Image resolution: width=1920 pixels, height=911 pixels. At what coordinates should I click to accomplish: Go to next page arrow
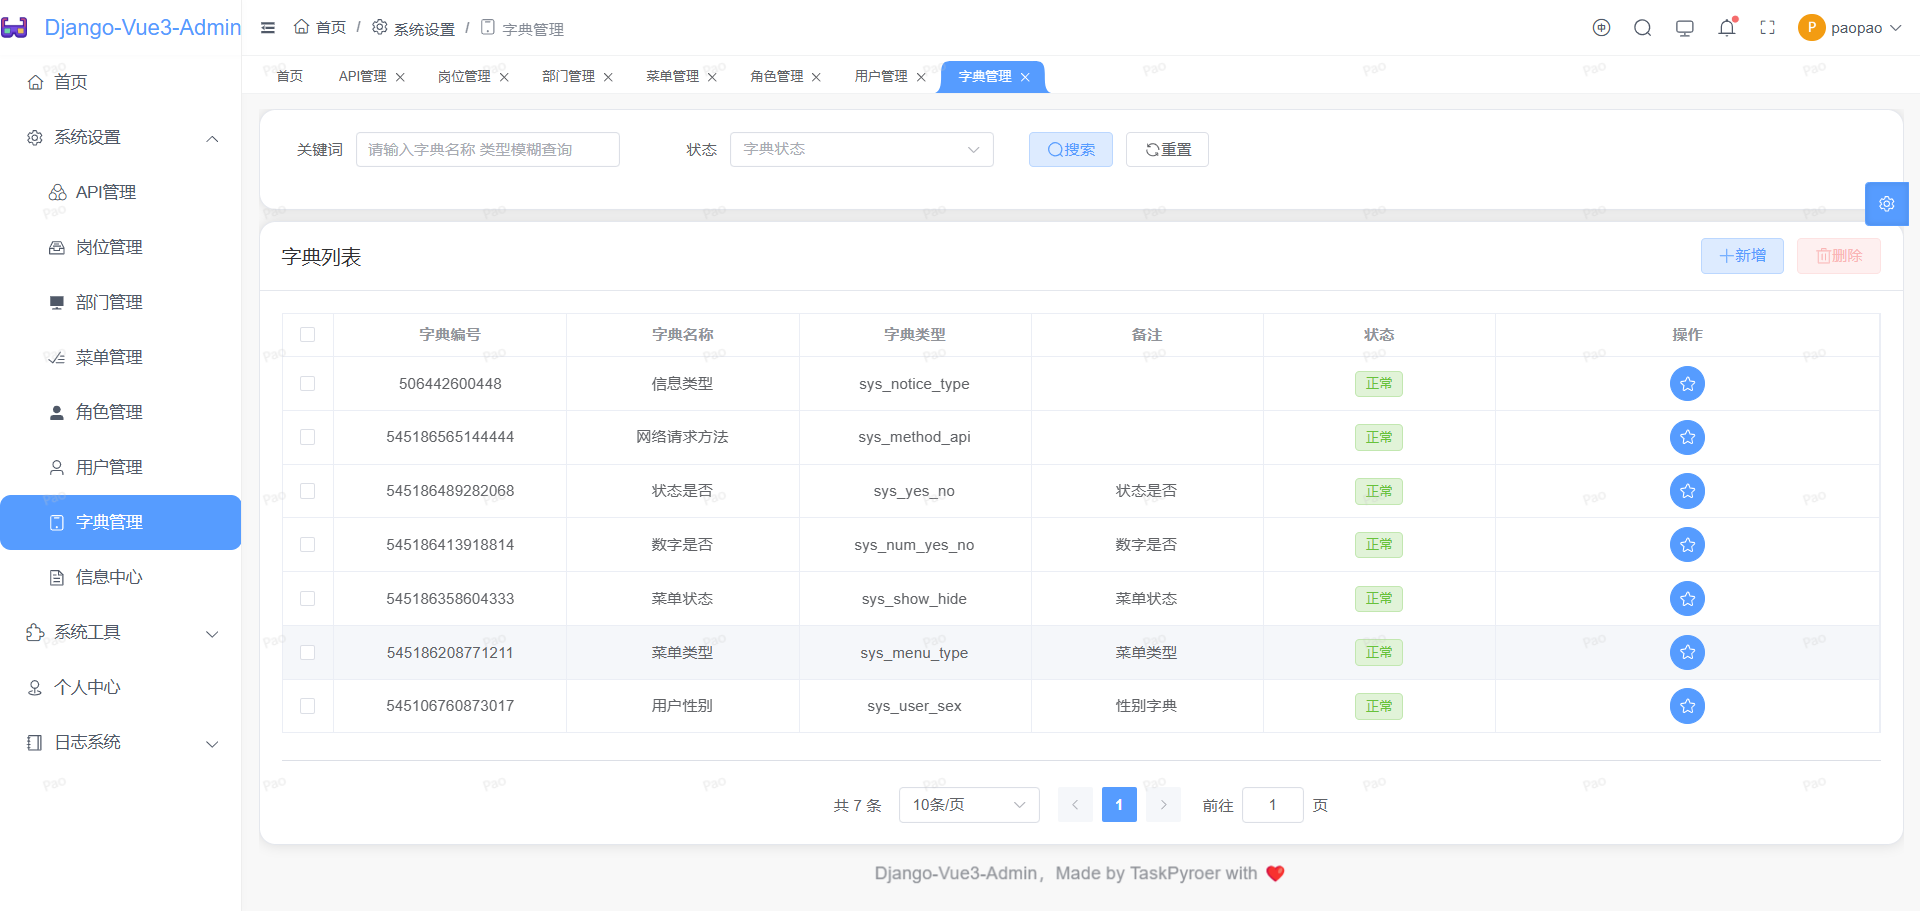click(1163, 805)
